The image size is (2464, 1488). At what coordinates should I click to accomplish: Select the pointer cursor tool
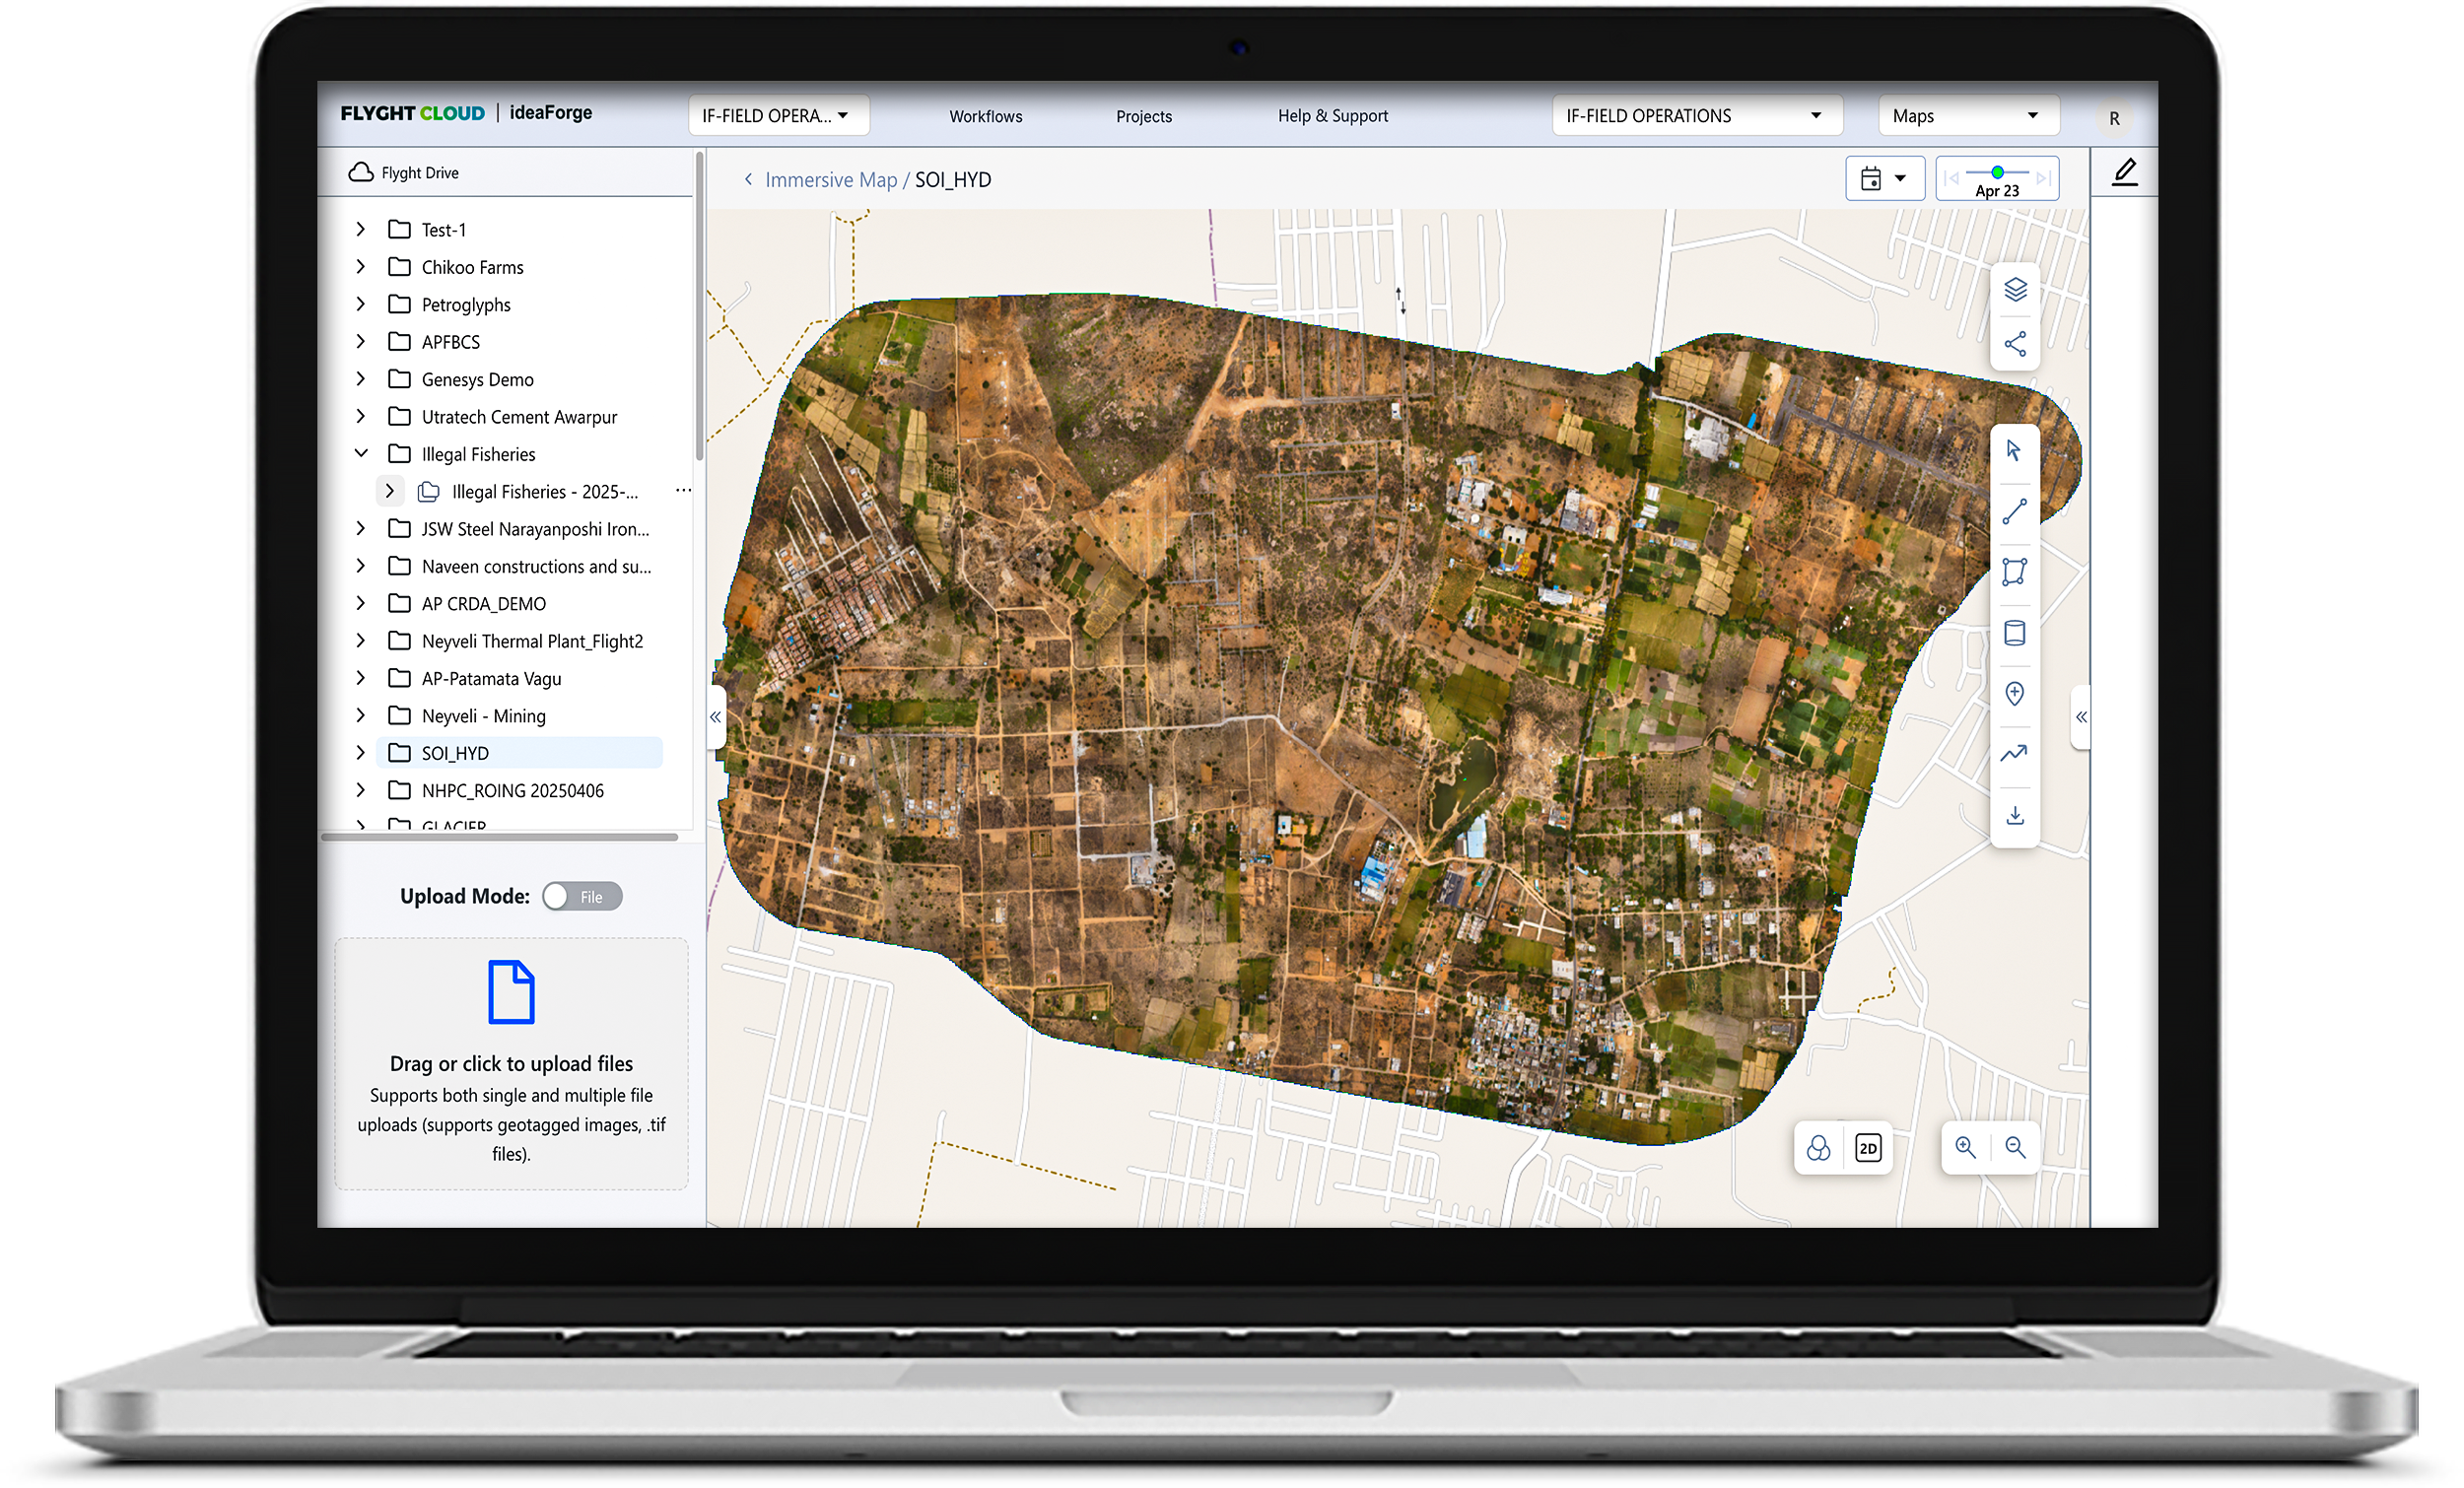2014,451
